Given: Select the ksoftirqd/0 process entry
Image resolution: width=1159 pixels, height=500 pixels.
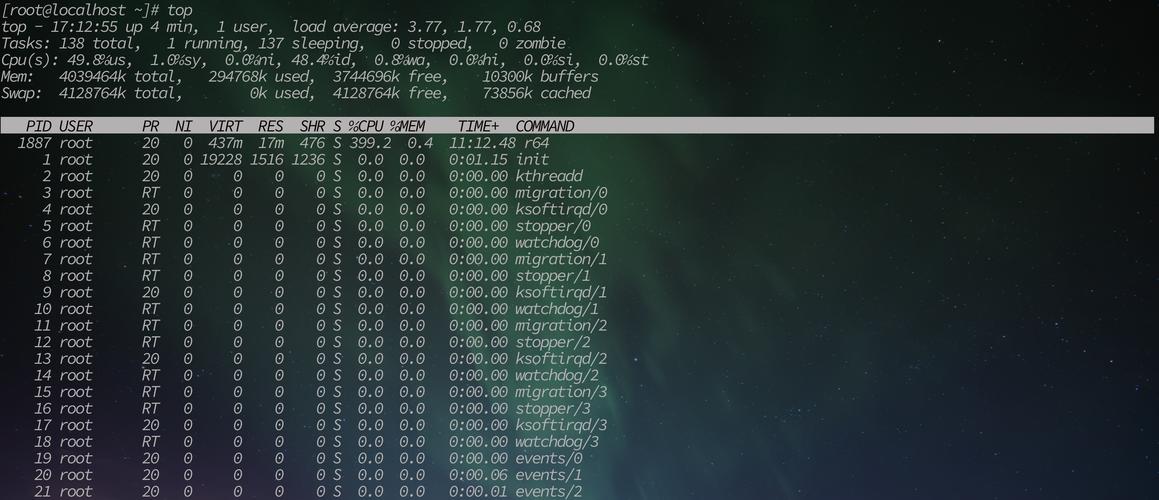Looking at the screenshot, I should click(561, 209).
